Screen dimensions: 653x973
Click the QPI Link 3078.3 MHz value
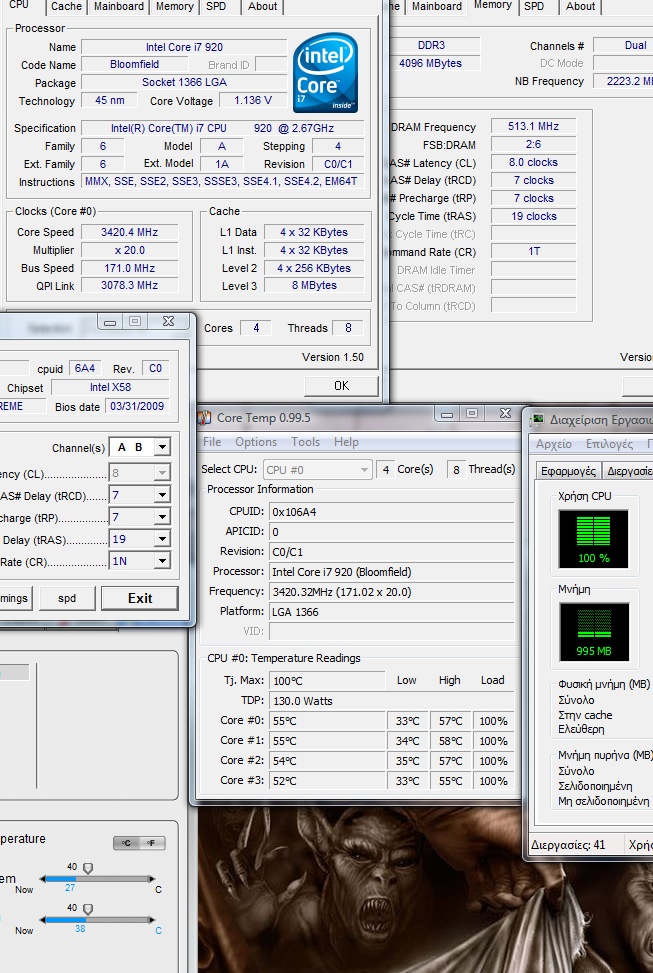tap(130, 285)
